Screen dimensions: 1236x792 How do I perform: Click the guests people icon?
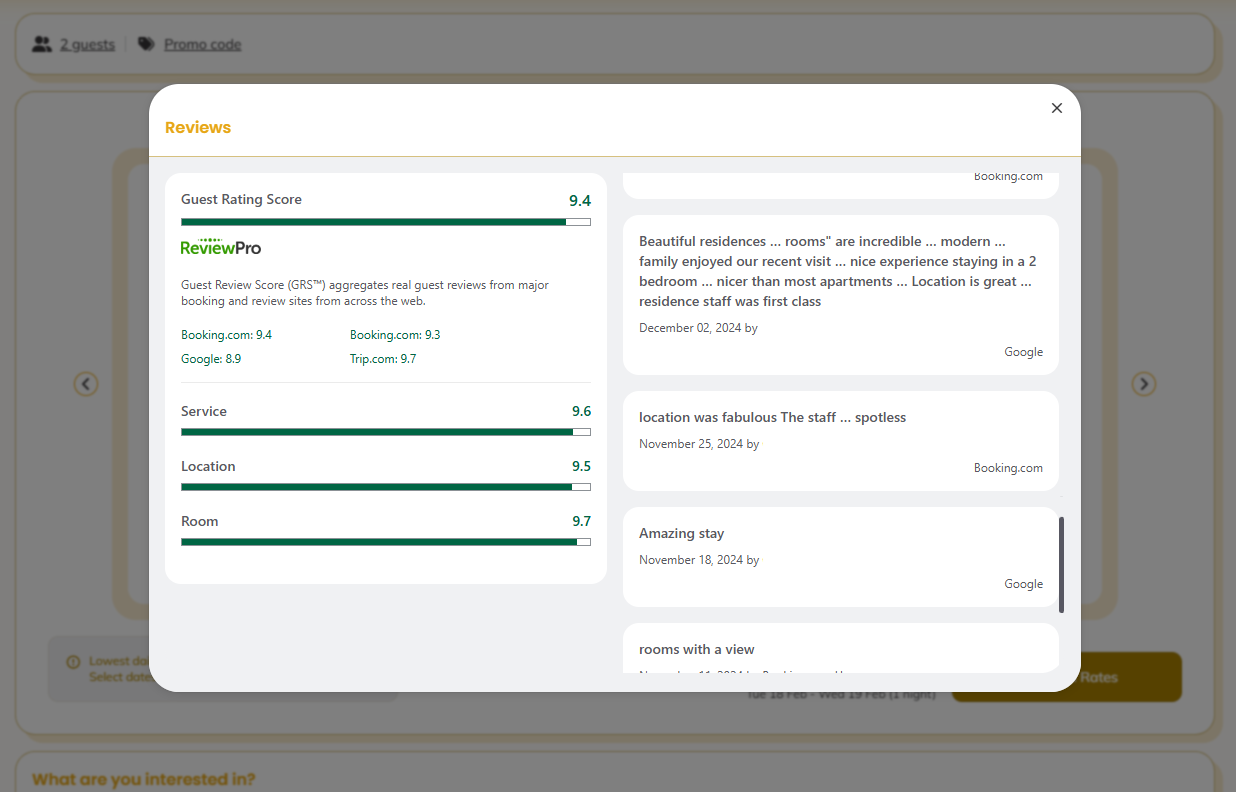(x=41, y=44)
